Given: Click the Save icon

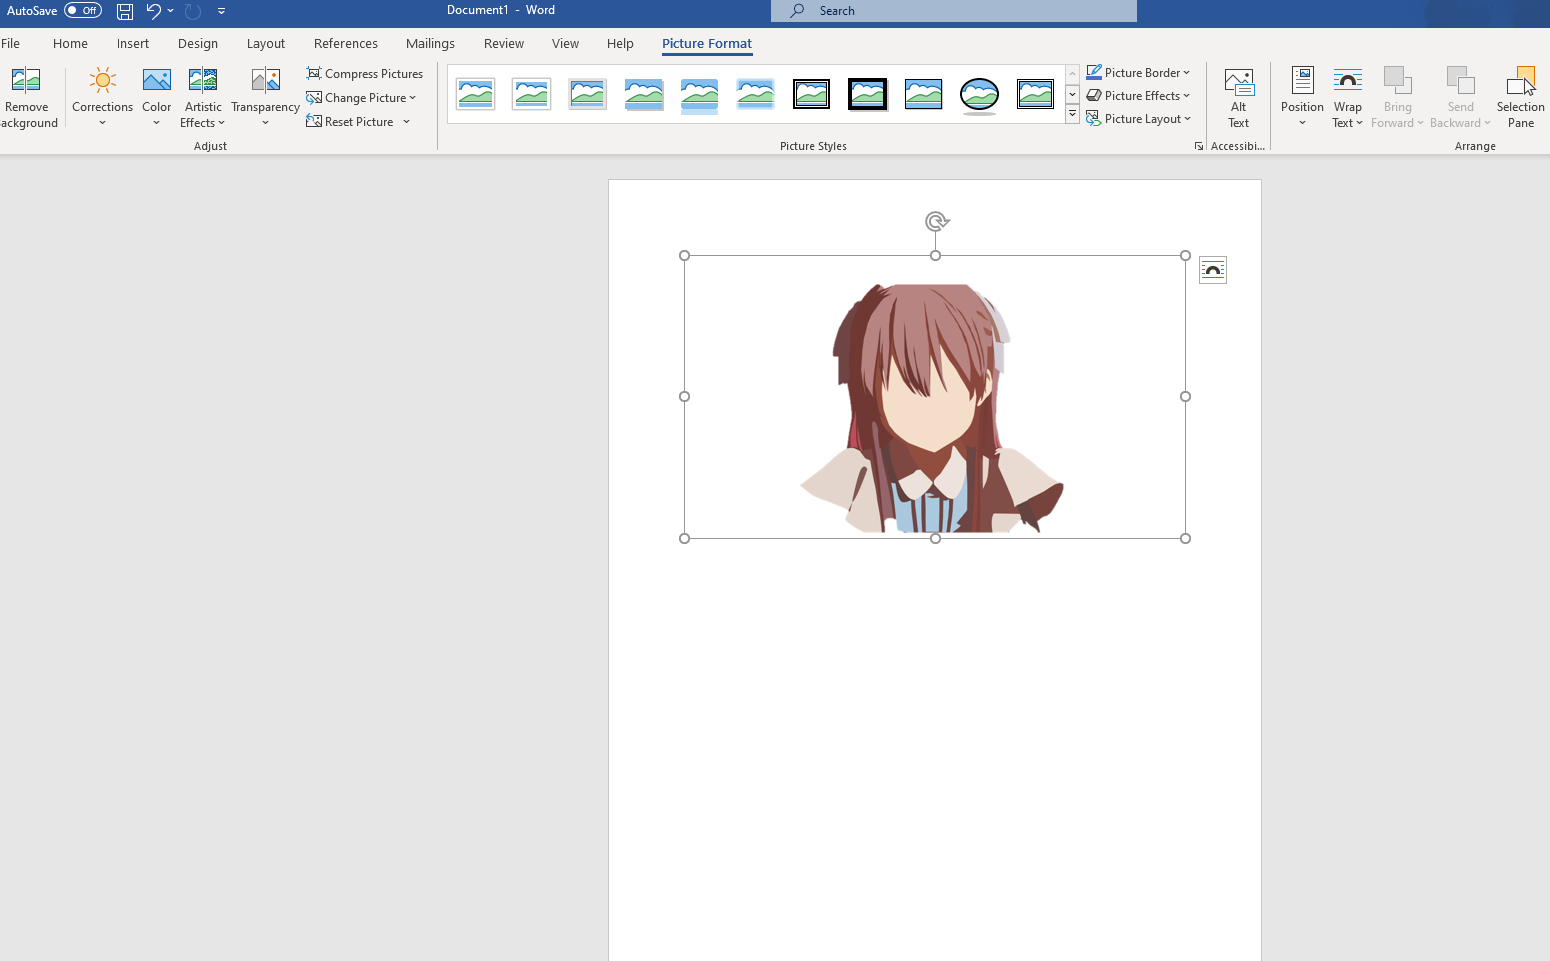Looking at the screenshot, I should pos(124,11).
